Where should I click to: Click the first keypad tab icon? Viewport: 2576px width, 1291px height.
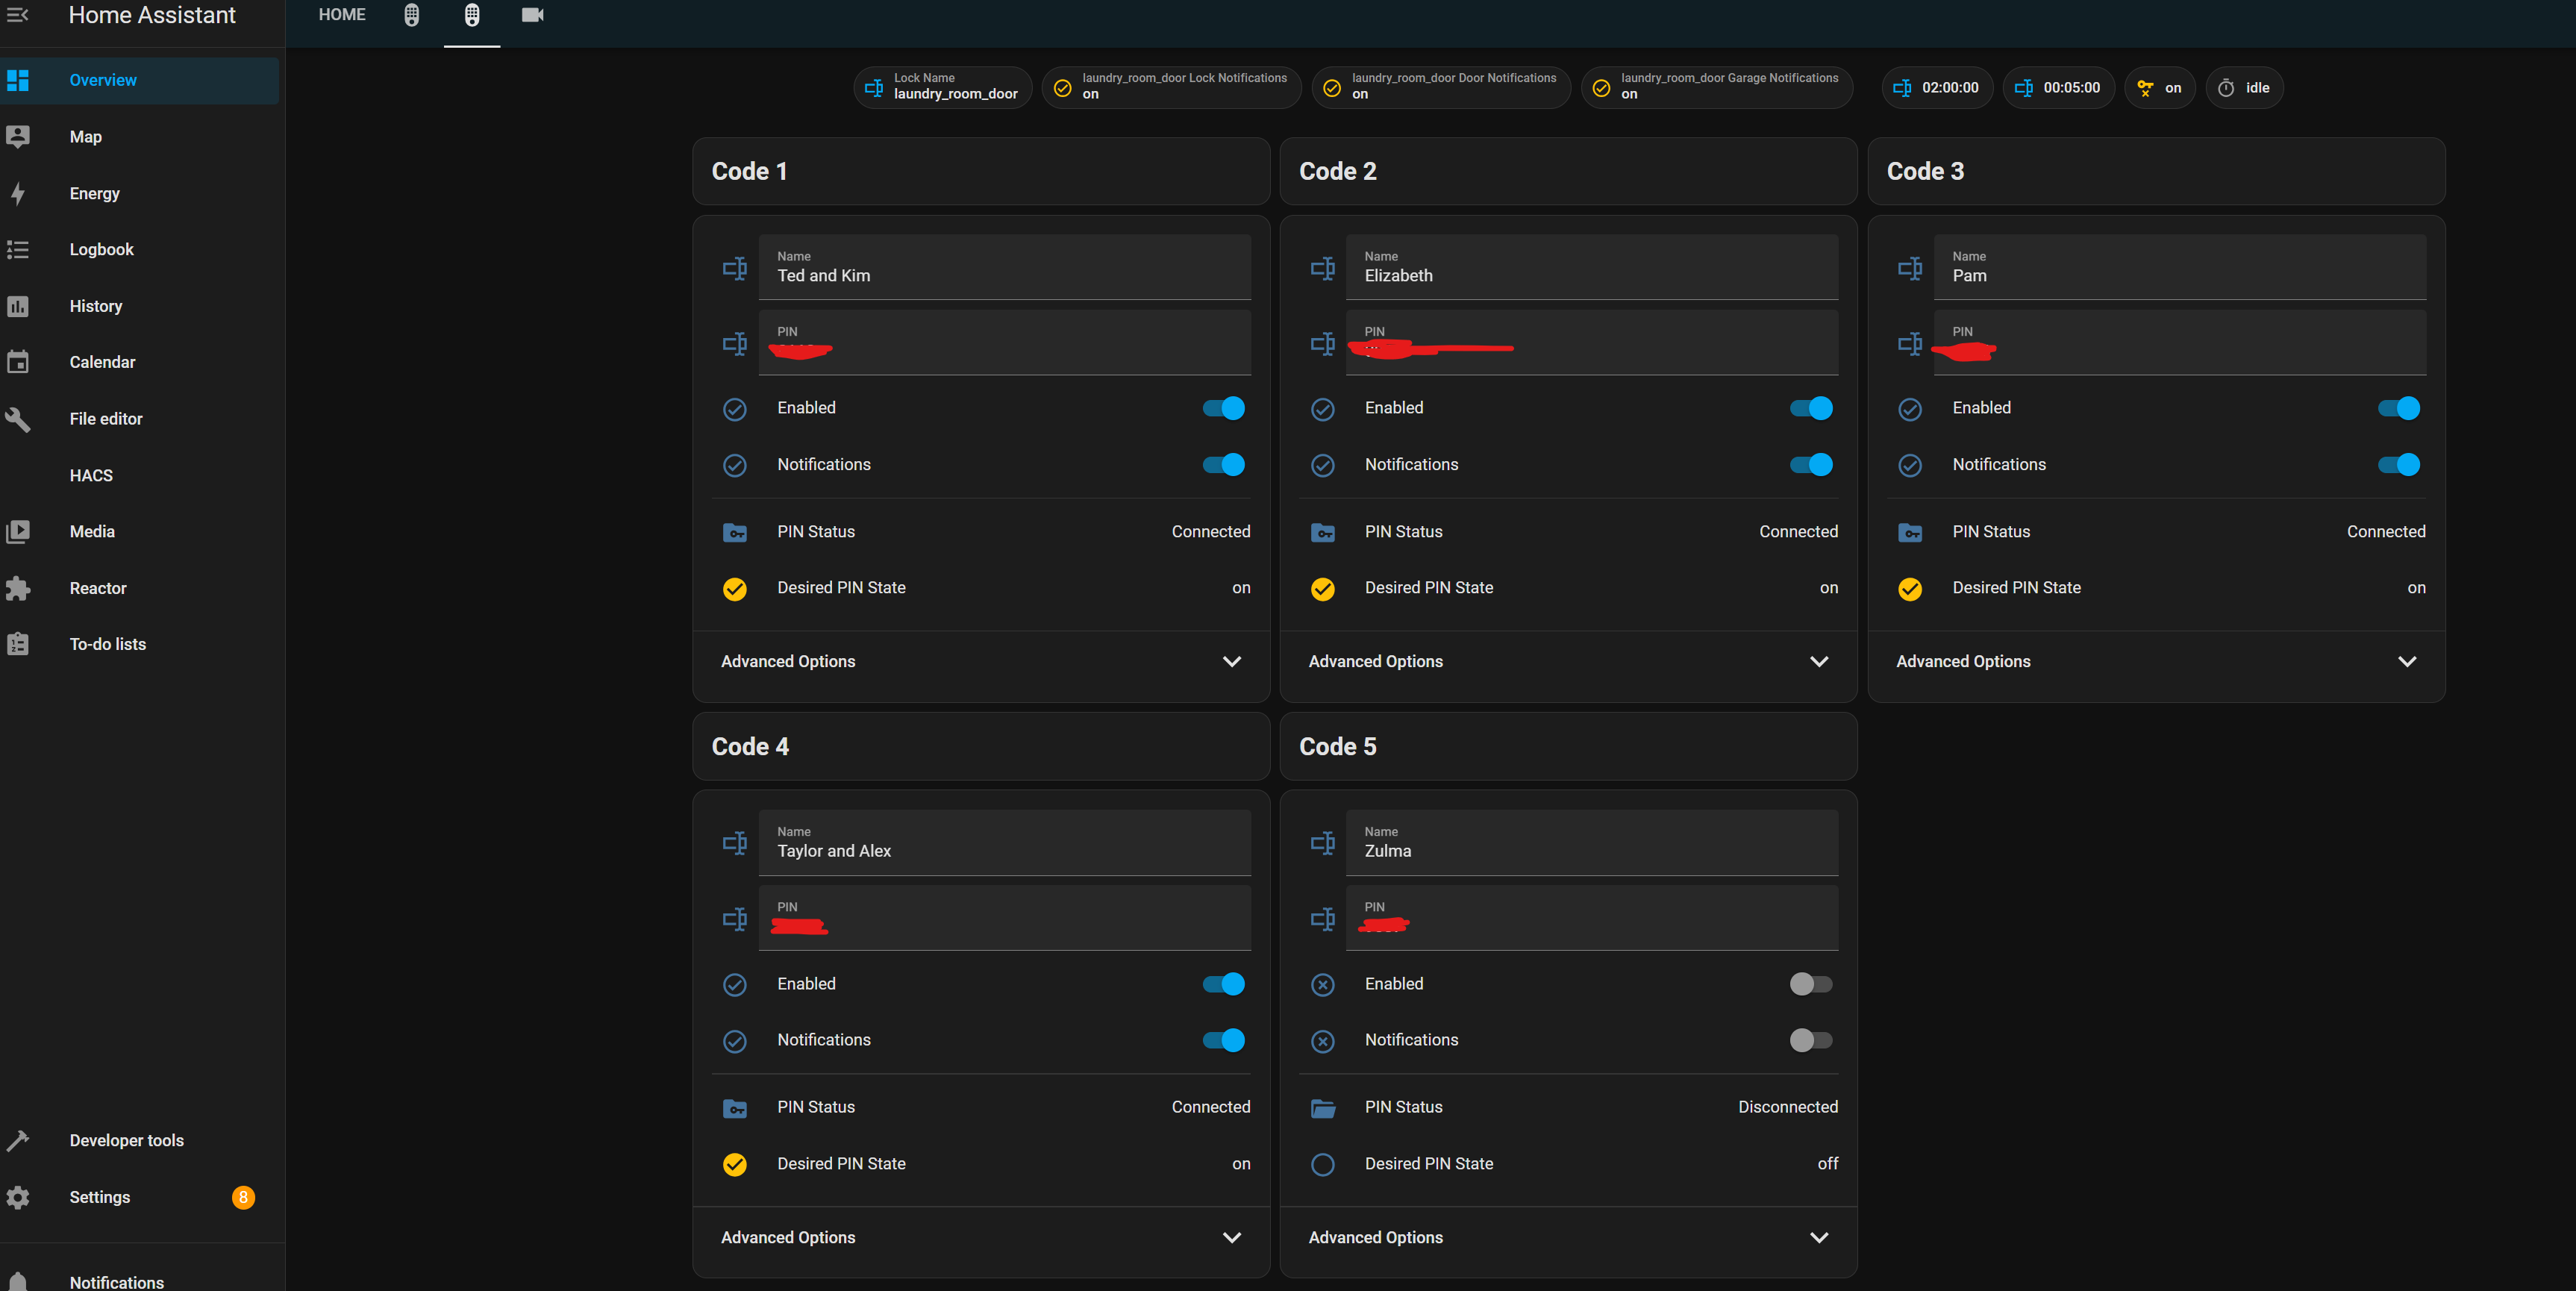(x=412, y=15)
